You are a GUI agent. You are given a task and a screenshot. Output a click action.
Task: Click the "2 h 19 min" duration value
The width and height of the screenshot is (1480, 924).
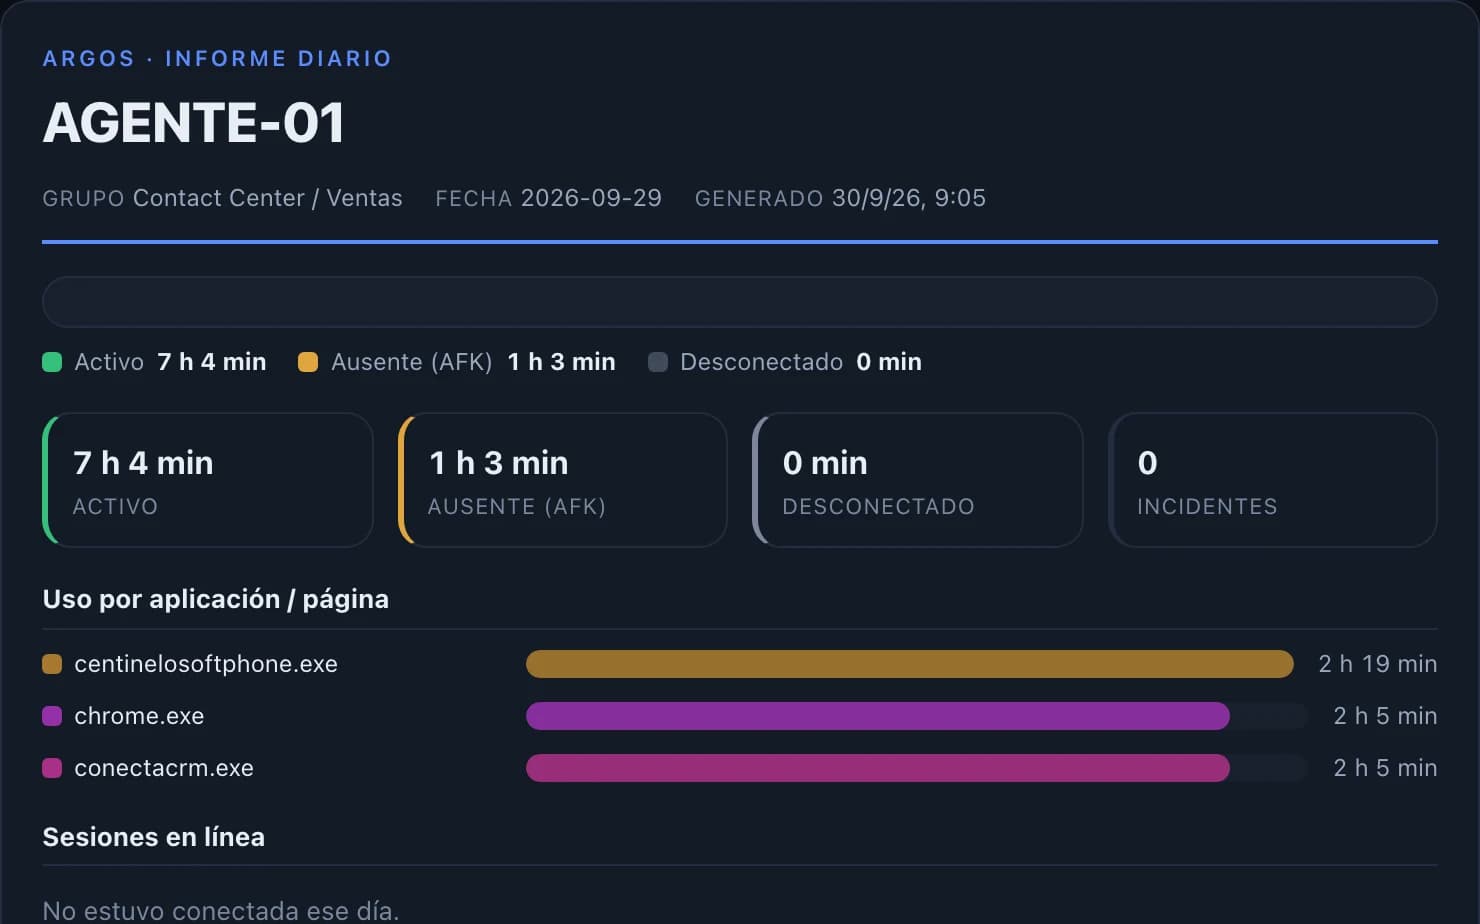[1378, 664]
